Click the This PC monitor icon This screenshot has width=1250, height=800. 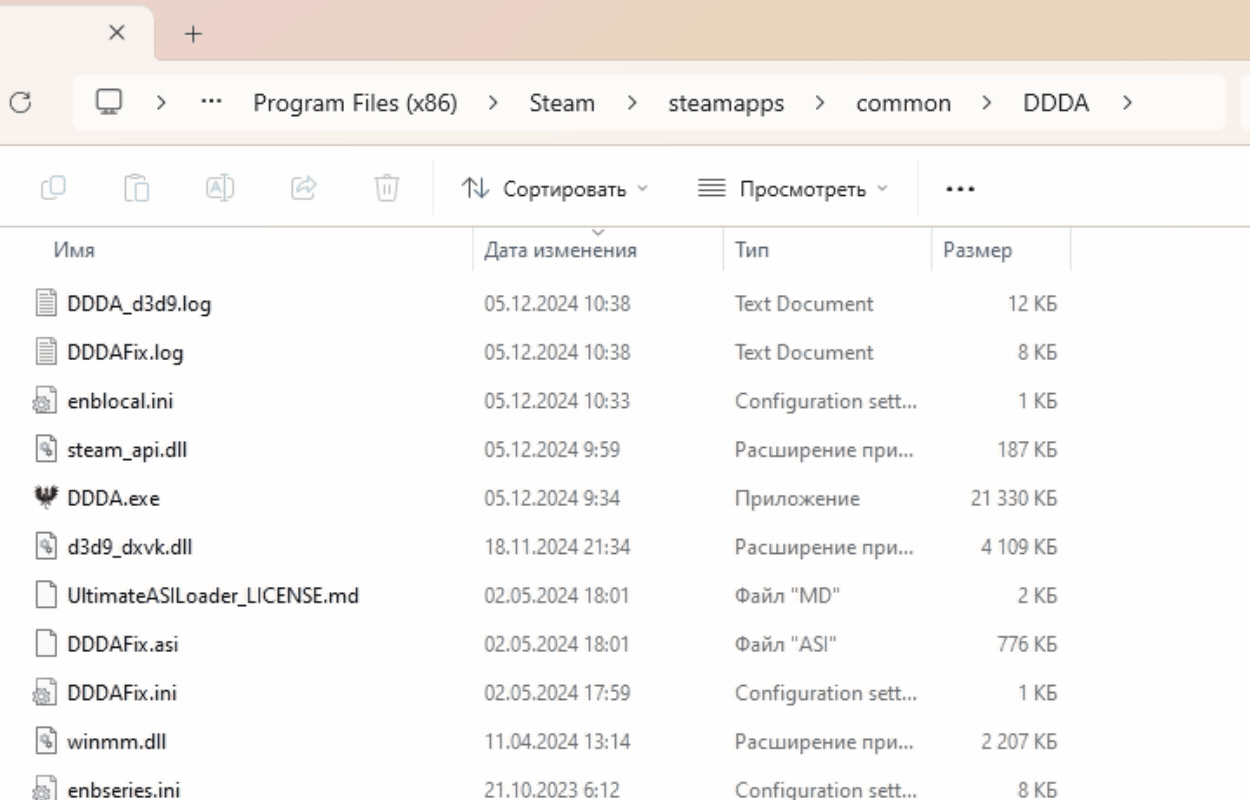[x=110, y=102]
